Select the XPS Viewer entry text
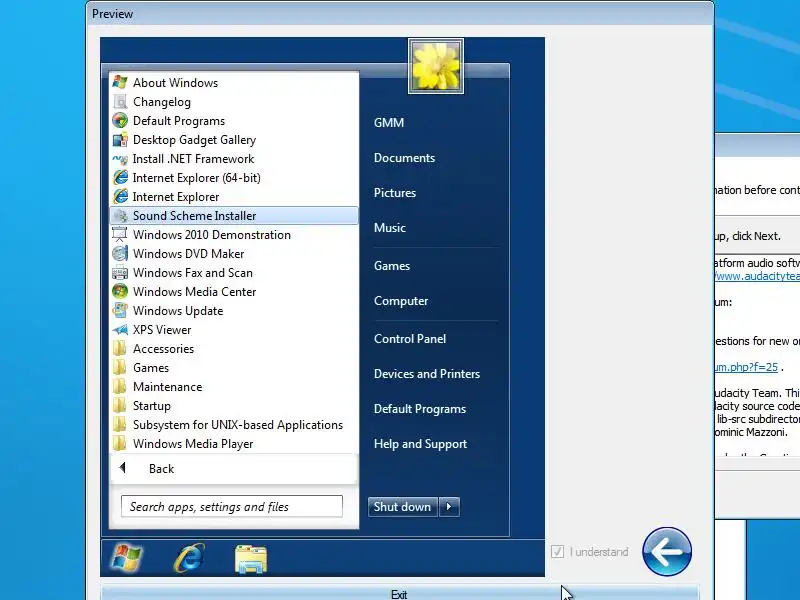This screenshot has height=600, width=800. click(162, 330)
